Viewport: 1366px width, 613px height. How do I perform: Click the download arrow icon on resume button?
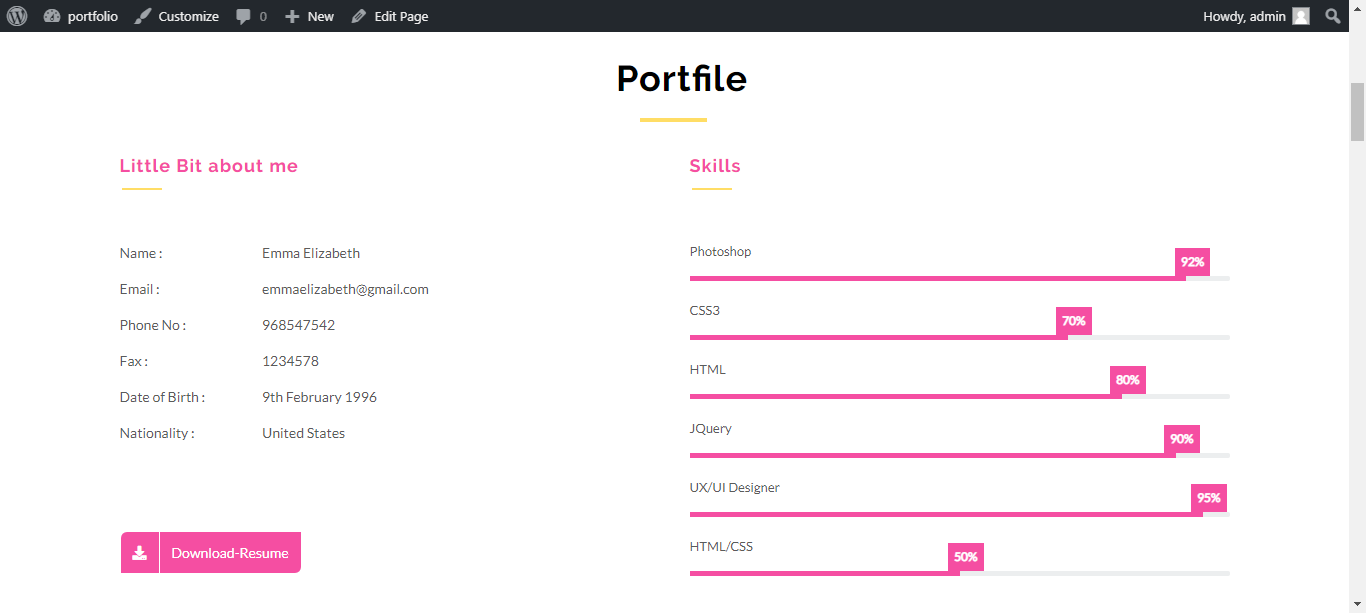point(140,553)
